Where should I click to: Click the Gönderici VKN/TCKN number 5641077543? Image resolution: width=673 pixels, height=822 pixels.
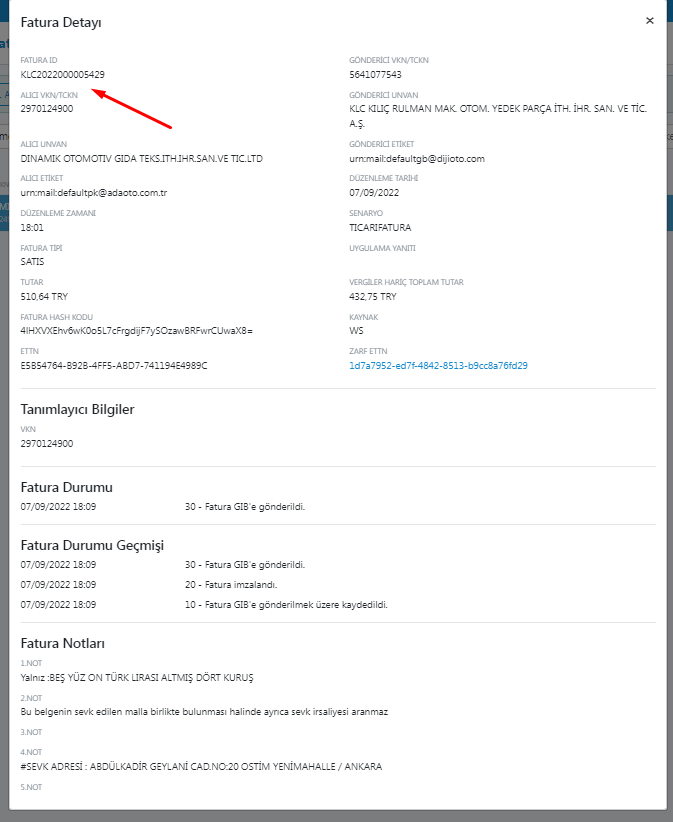(375, 74)
